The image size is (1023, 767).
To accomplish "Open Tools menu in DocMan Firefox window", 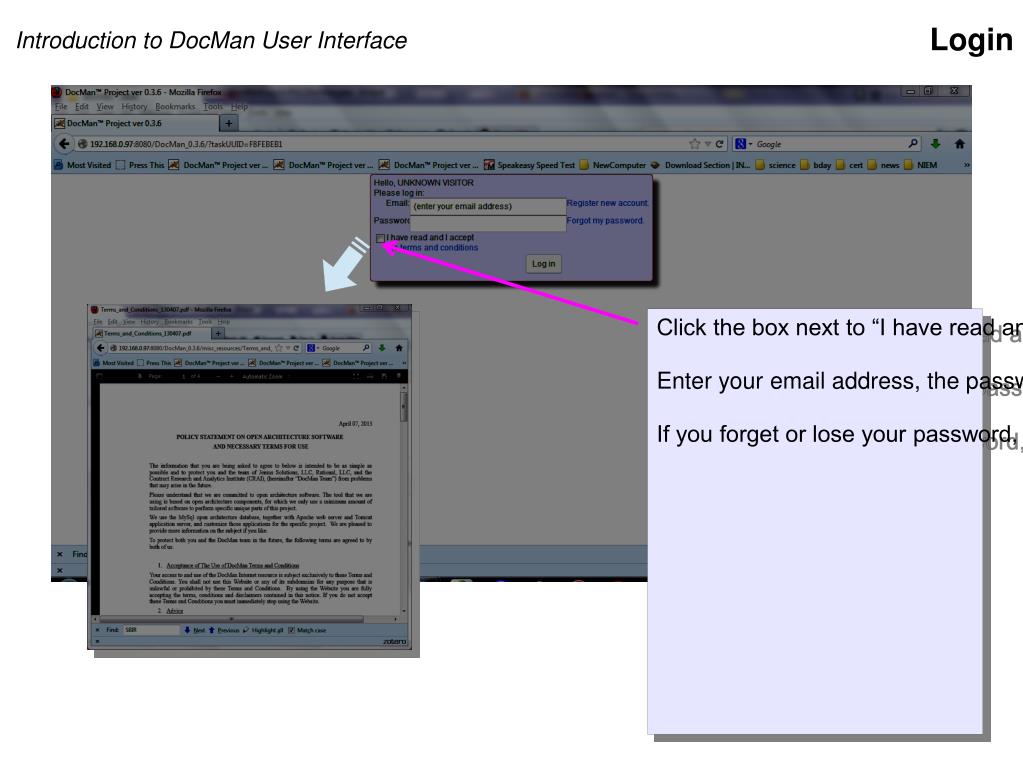I will 213,106.
